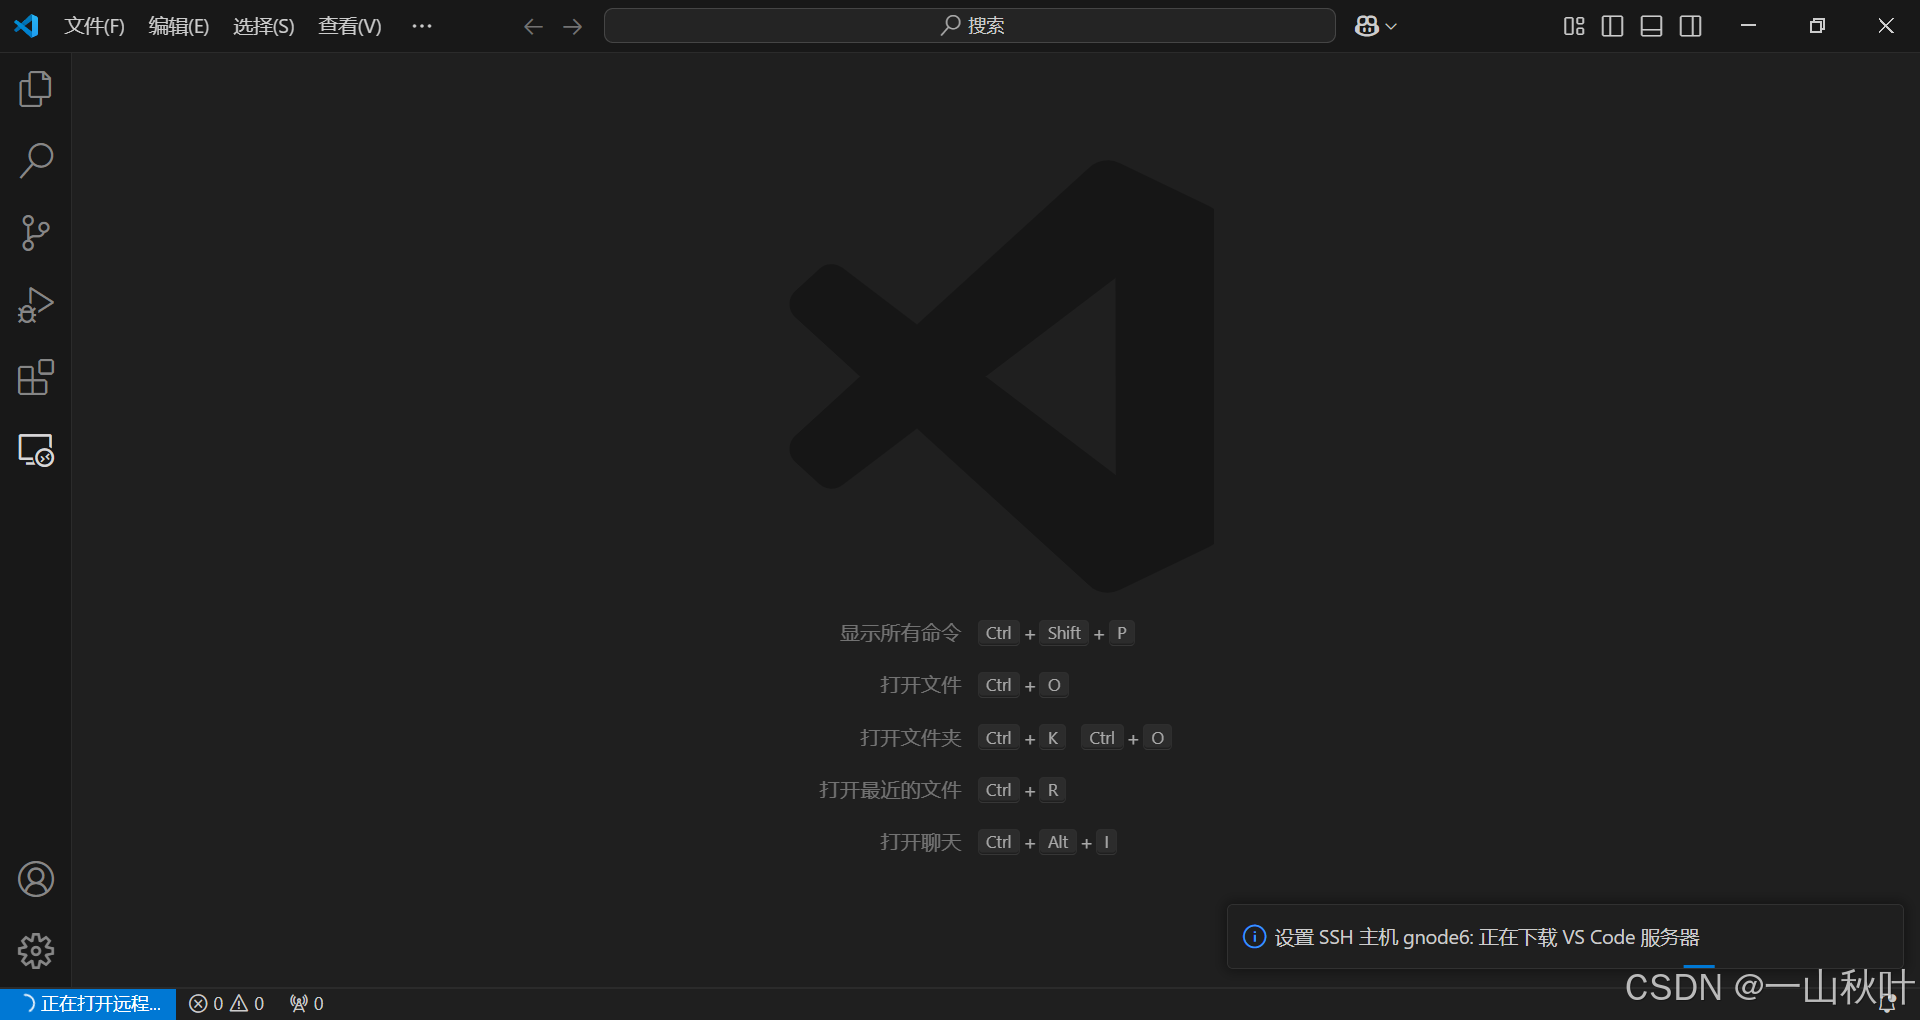Image resolution: width=1920 pixels, height=1020 pixels.
Task: Close the VS Code window
Action: pyautogui.click(x=1886, y=26)
